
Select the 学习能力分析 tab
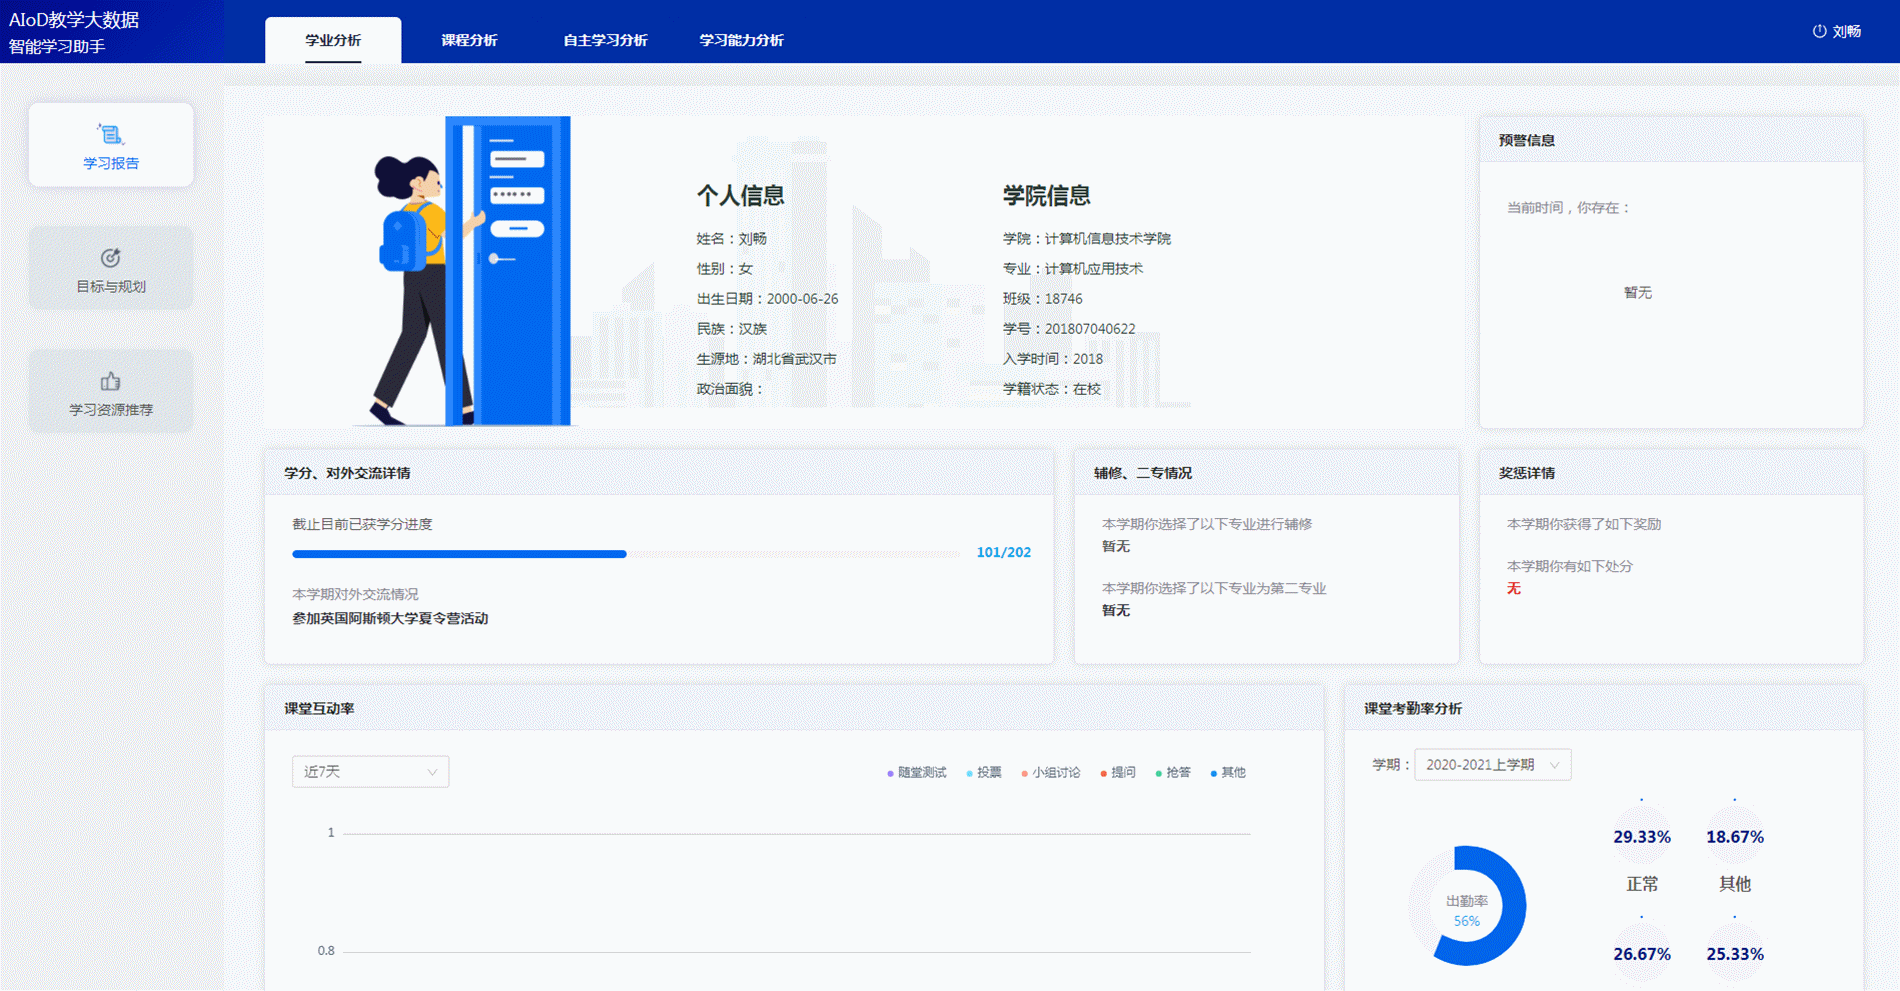[x=741, y=40]
